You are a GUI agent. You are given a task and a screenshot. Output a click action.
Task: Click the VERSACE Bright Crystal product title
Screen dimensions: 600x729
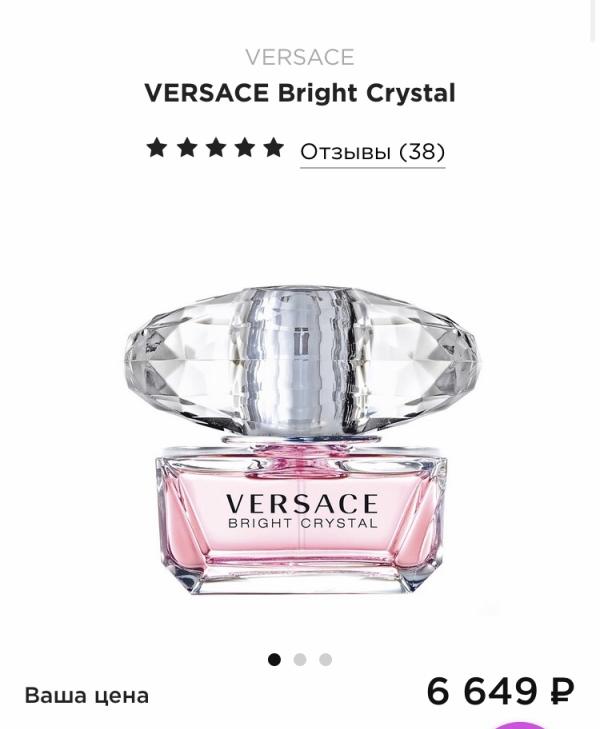300,93
